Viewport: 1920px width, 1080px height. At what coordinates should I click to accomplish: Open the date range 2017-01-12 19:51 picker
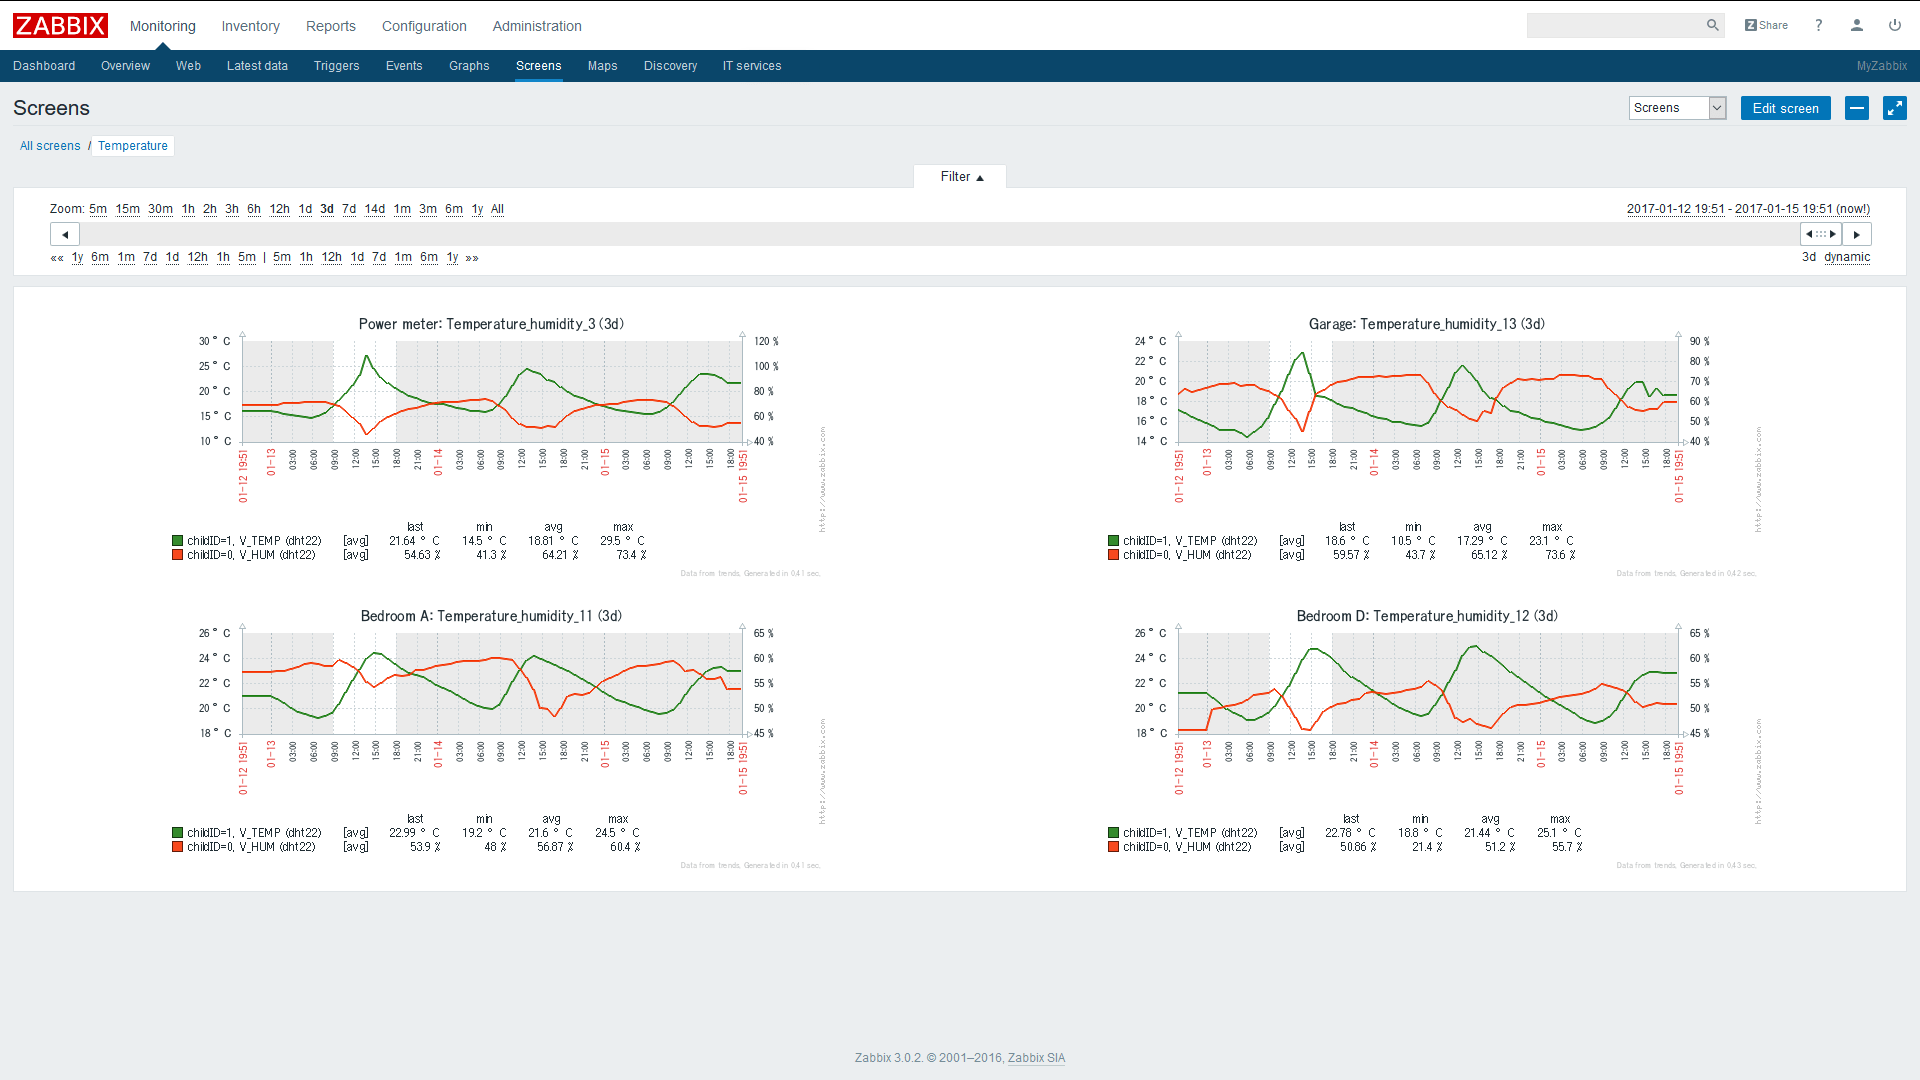(1676, 209)
